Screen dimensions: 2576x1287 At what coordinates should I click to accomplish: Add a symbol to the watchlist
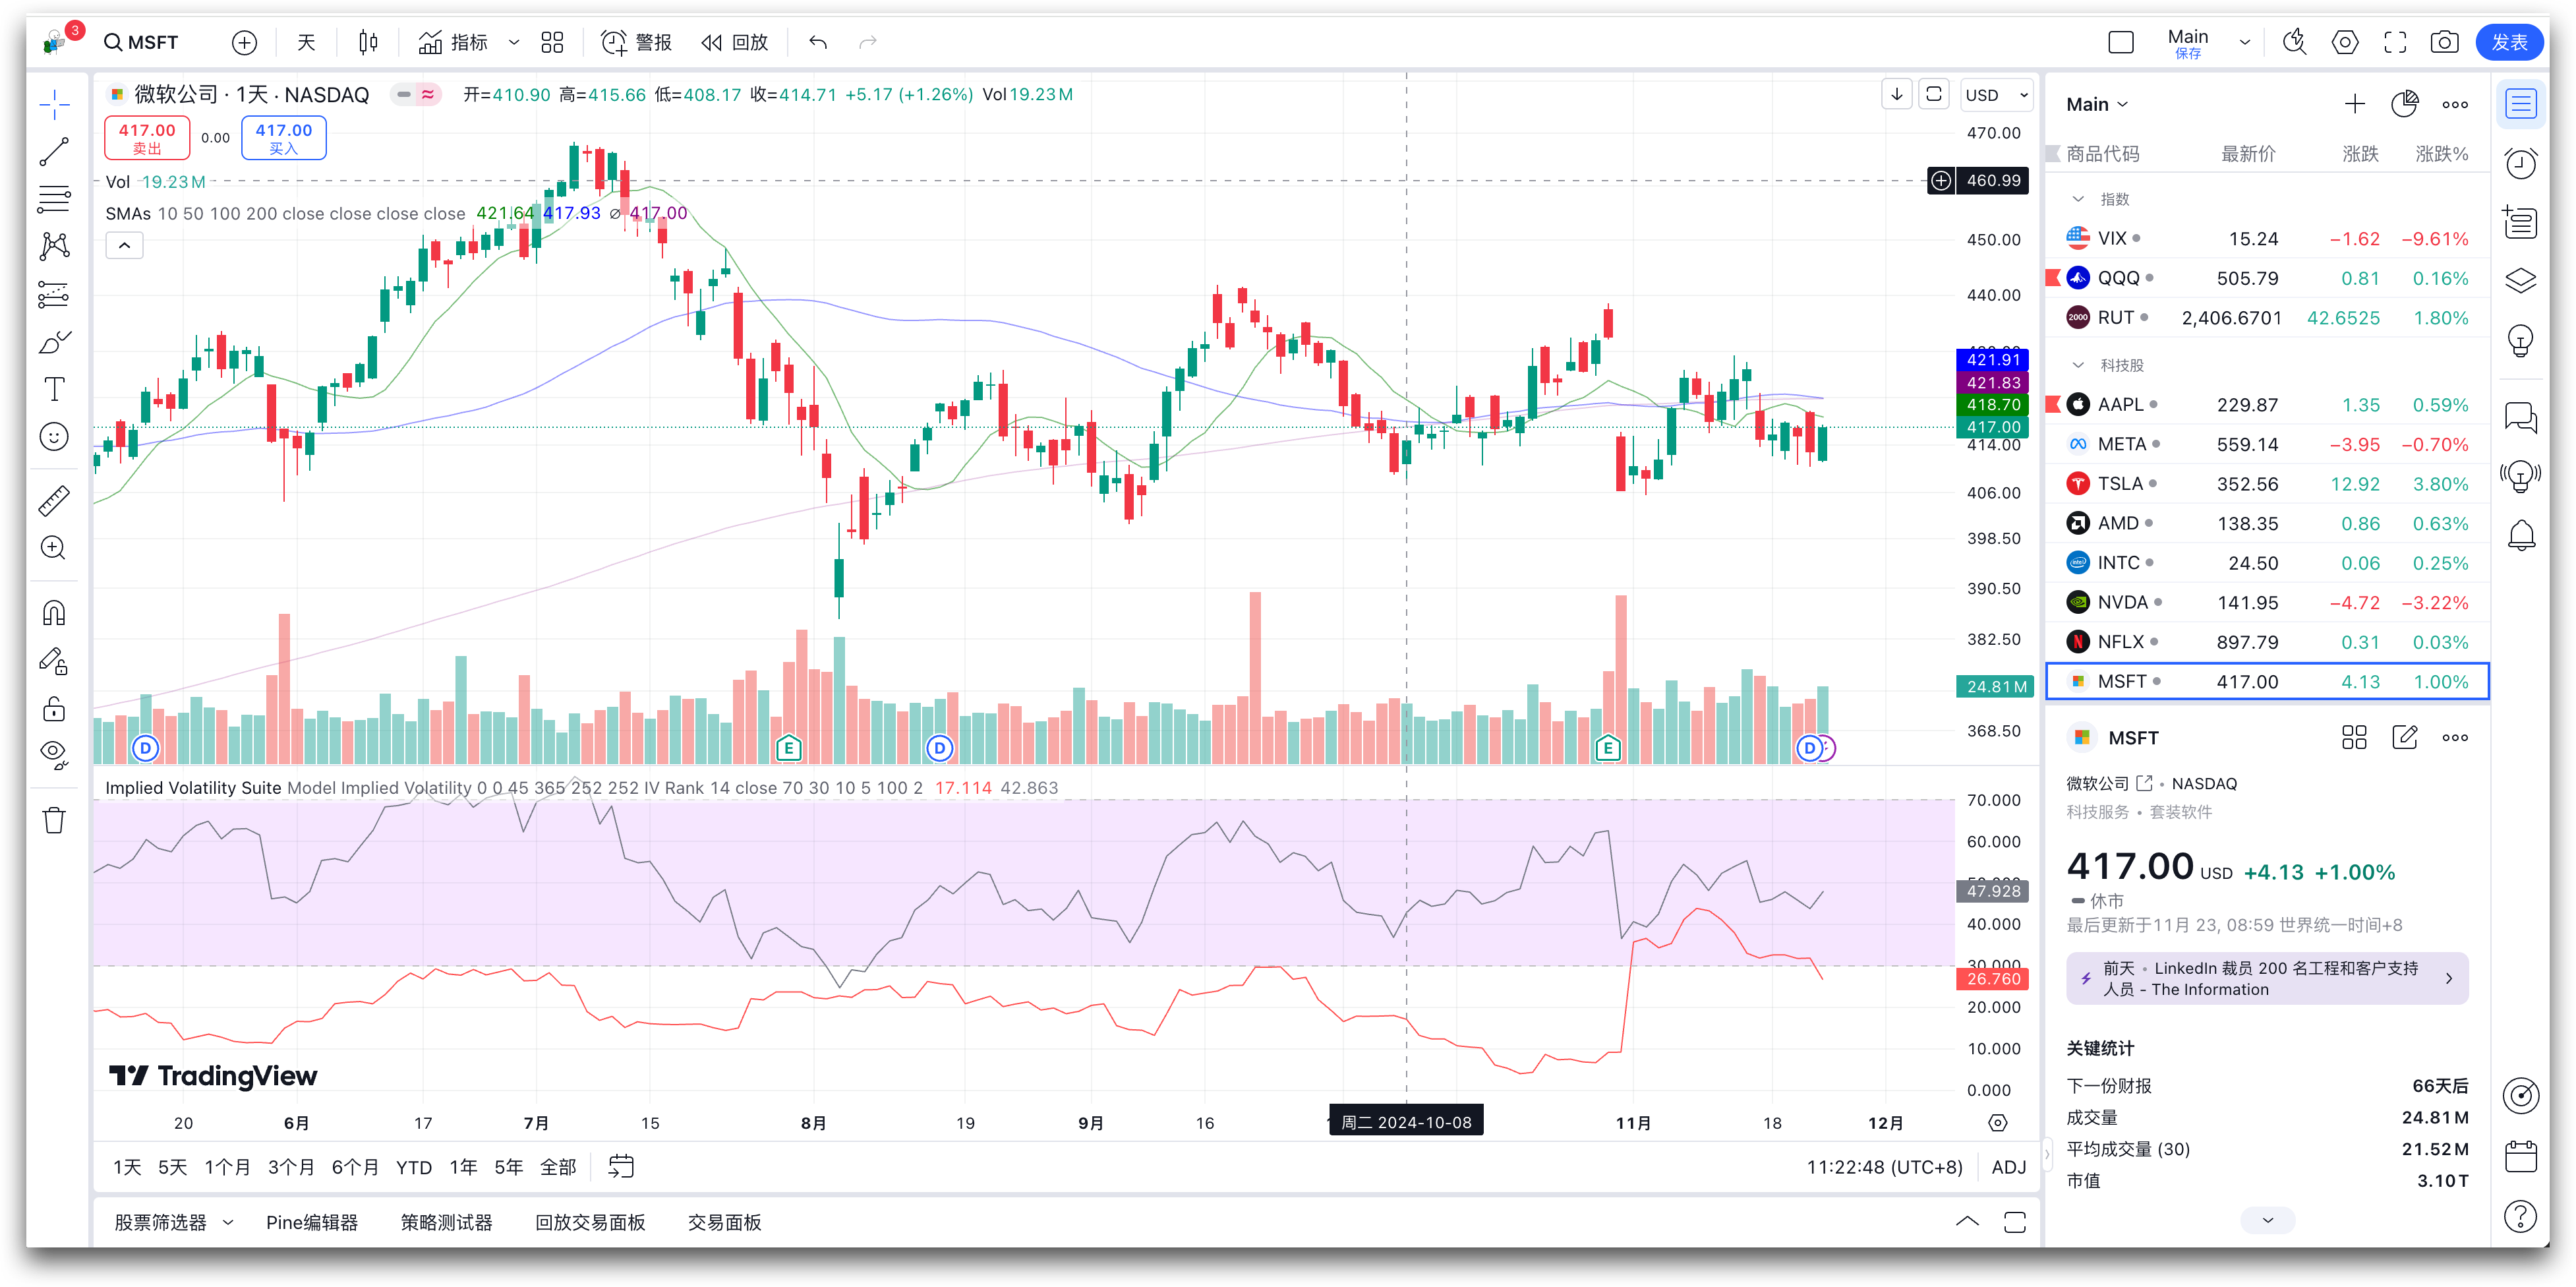coord(2355,104)
